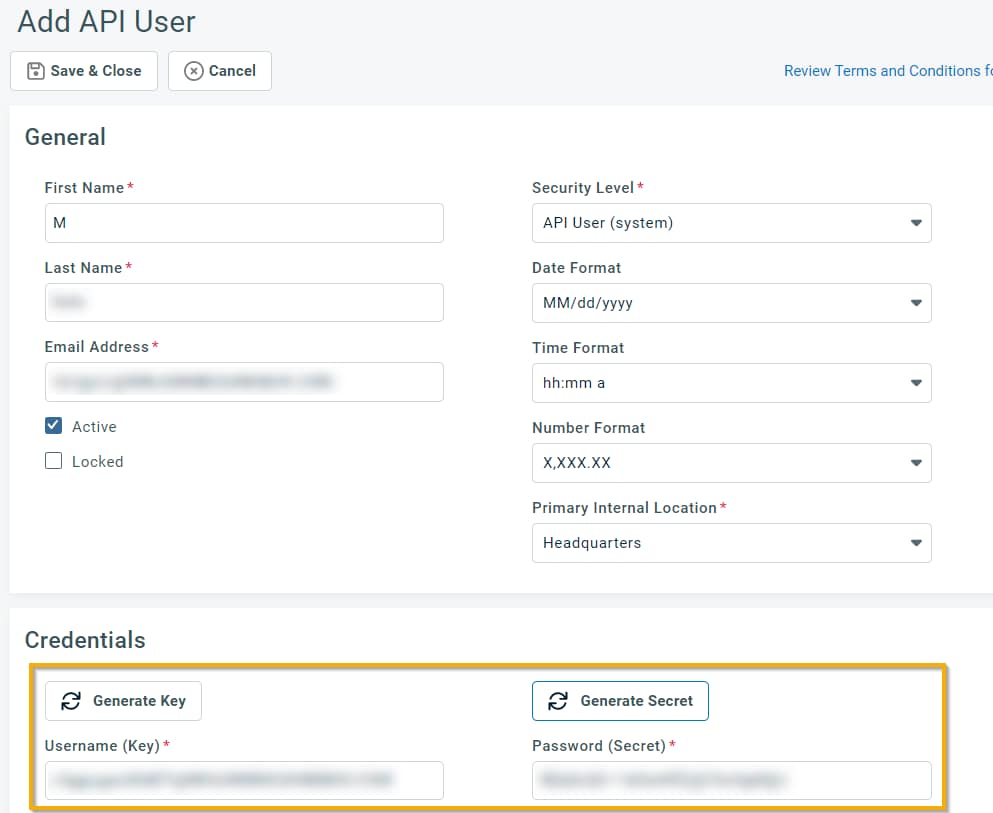Select the Username (Key) input field
The image size is (993, 813).
click(x=244, y=780)
